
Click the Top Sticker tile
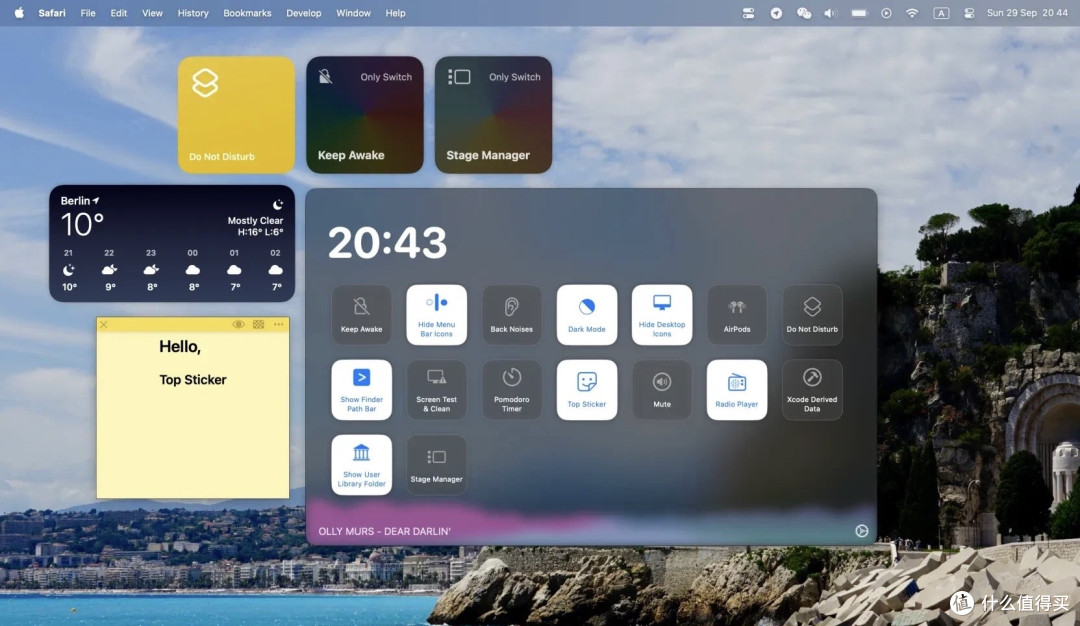pos(586,390)
